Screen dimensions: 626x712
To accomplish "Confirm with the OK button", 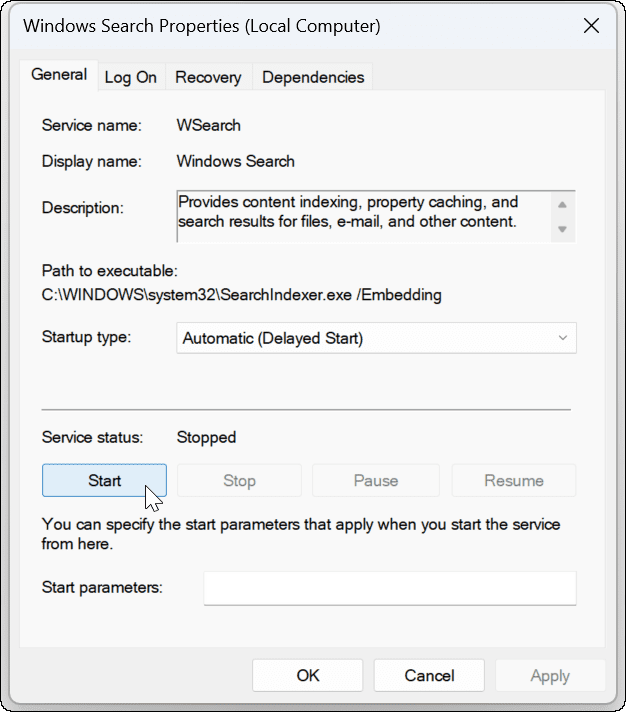I will (308, 676).
